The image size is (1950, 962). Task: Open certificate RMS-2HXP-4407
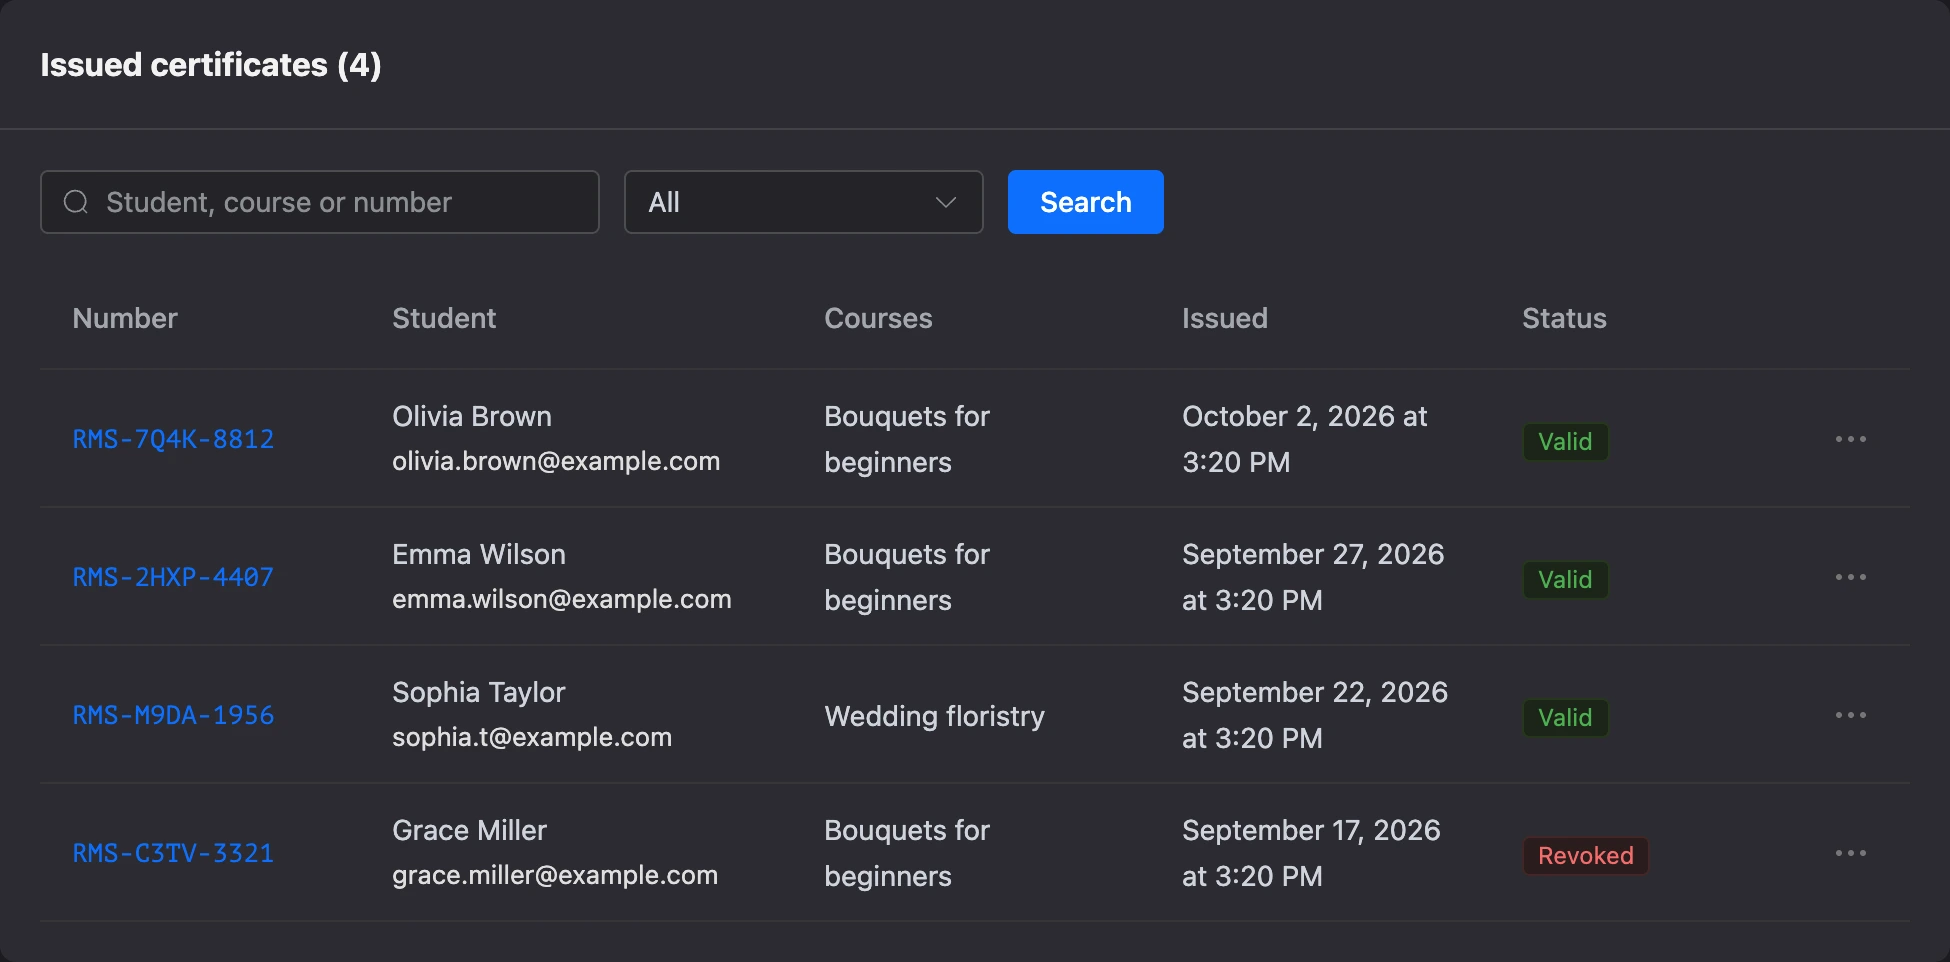[173, 577]
